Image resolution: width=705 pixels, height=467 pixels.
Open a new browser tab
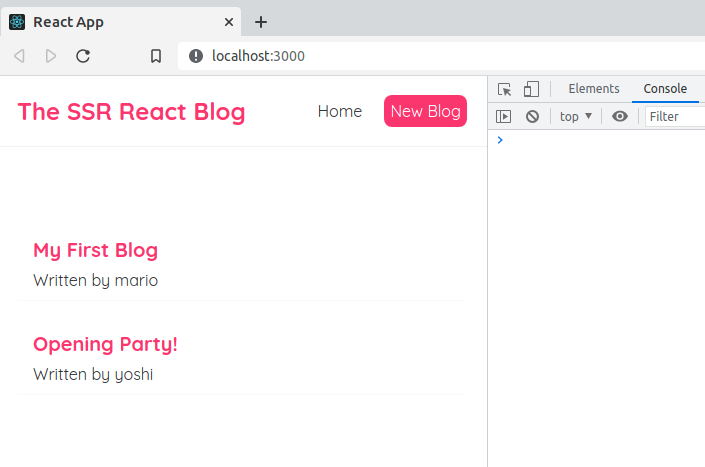pyautogui.click(x=261, y=22)
